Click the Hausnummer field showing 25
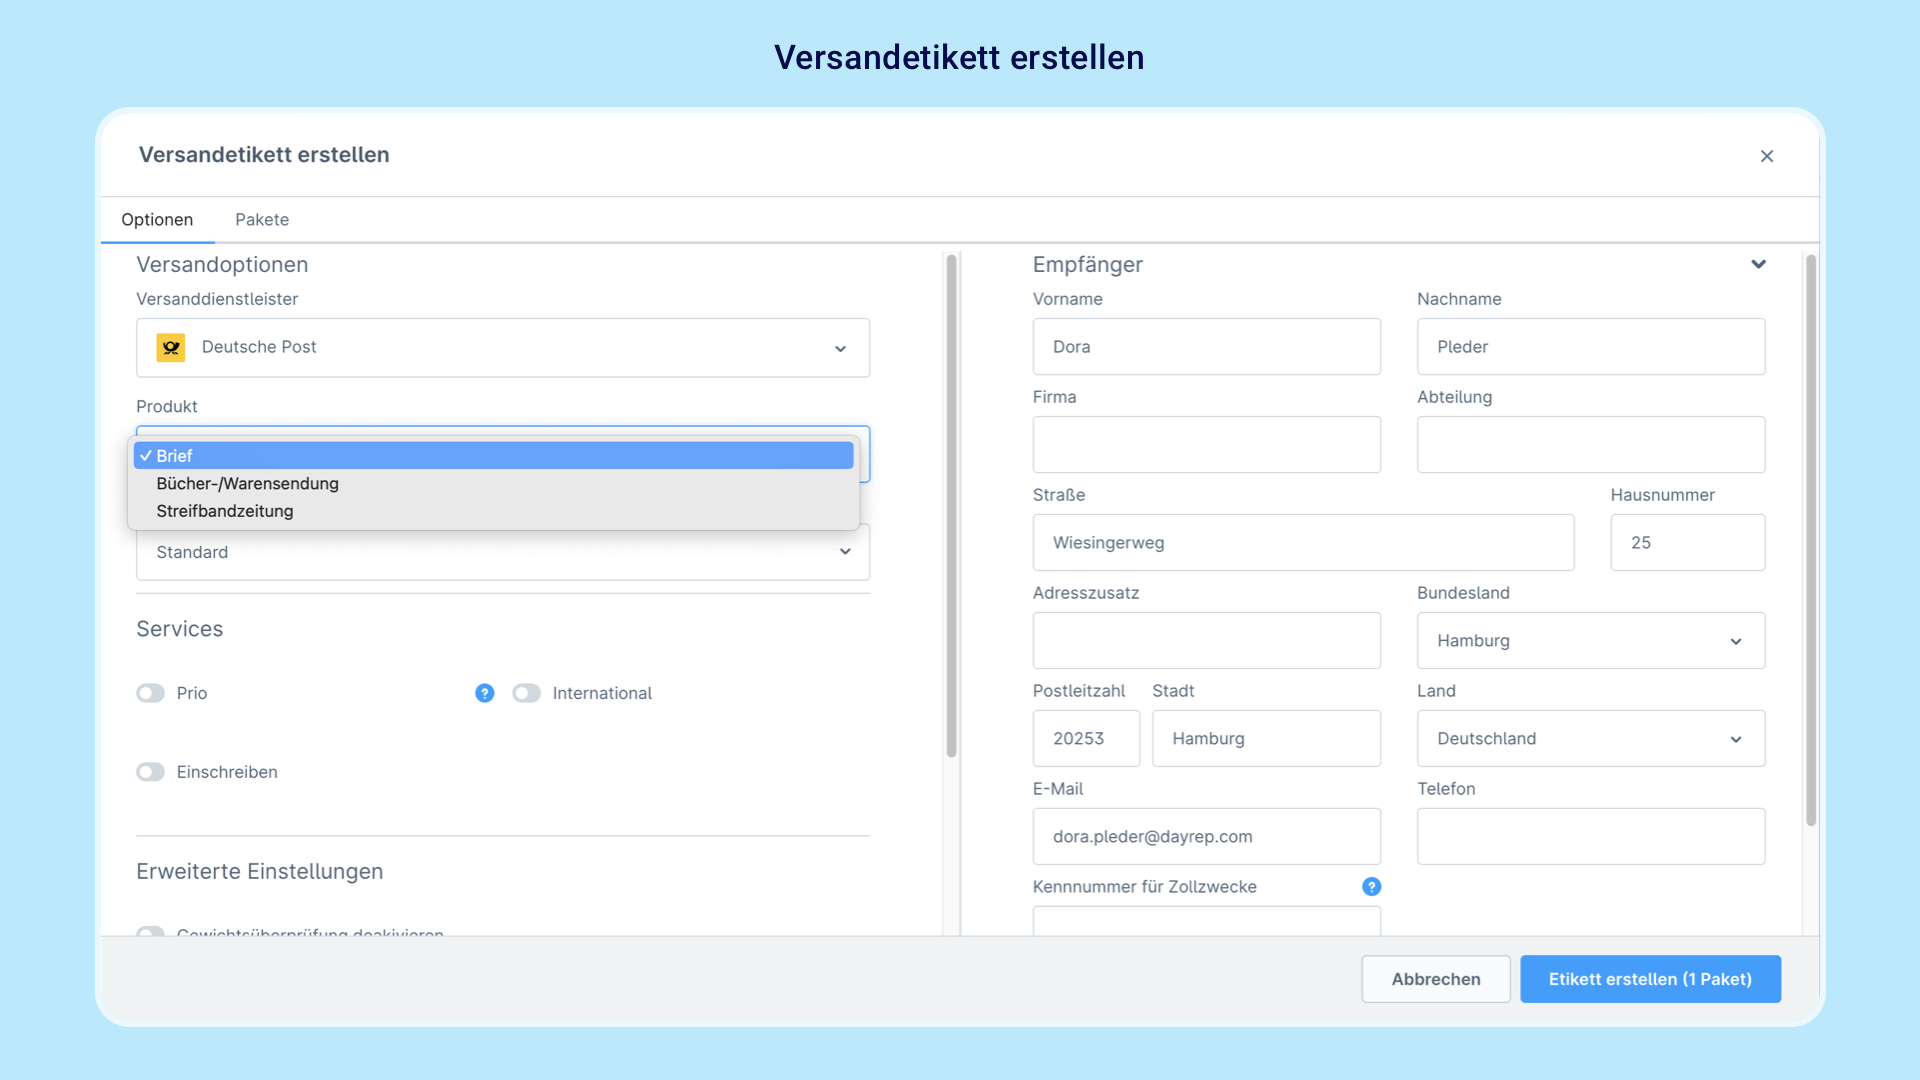 1687,542
